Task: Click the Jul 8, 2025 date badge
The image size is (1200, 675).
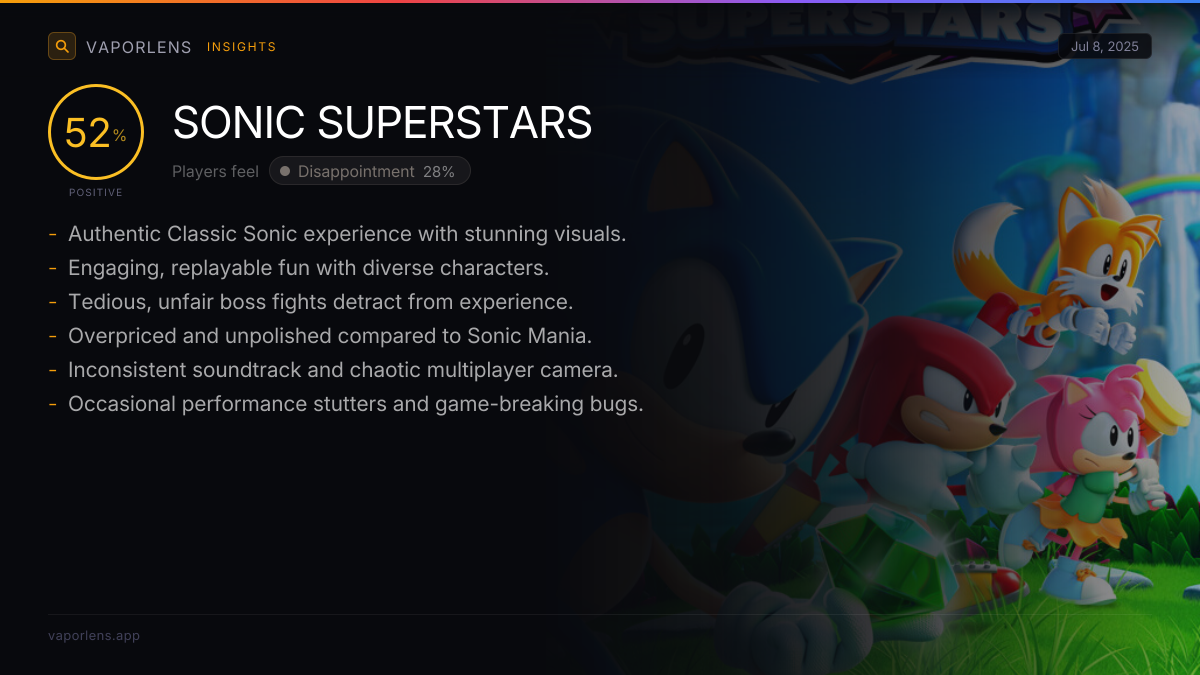Action: (1105, 47)
